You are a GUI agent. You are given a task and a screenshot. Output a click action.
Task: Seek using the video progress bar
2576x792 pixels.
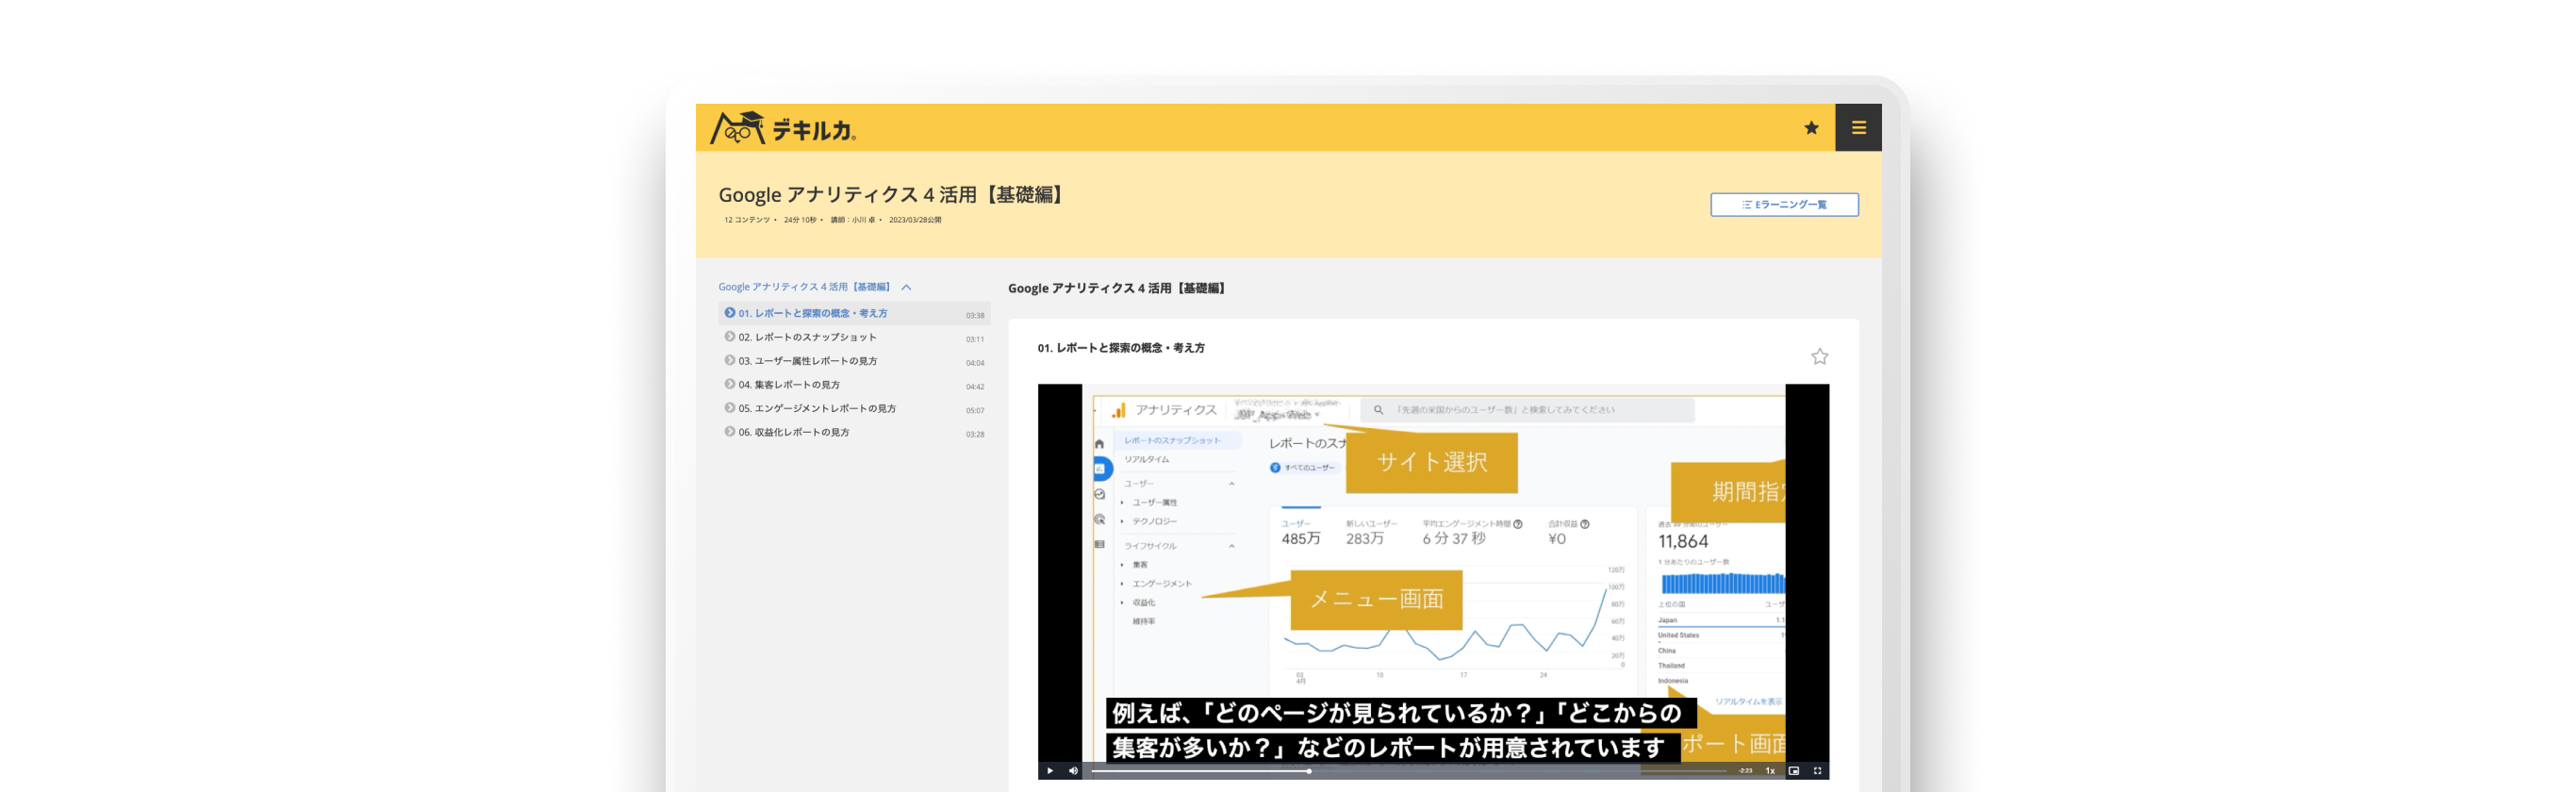click(x=1408, y=771)
